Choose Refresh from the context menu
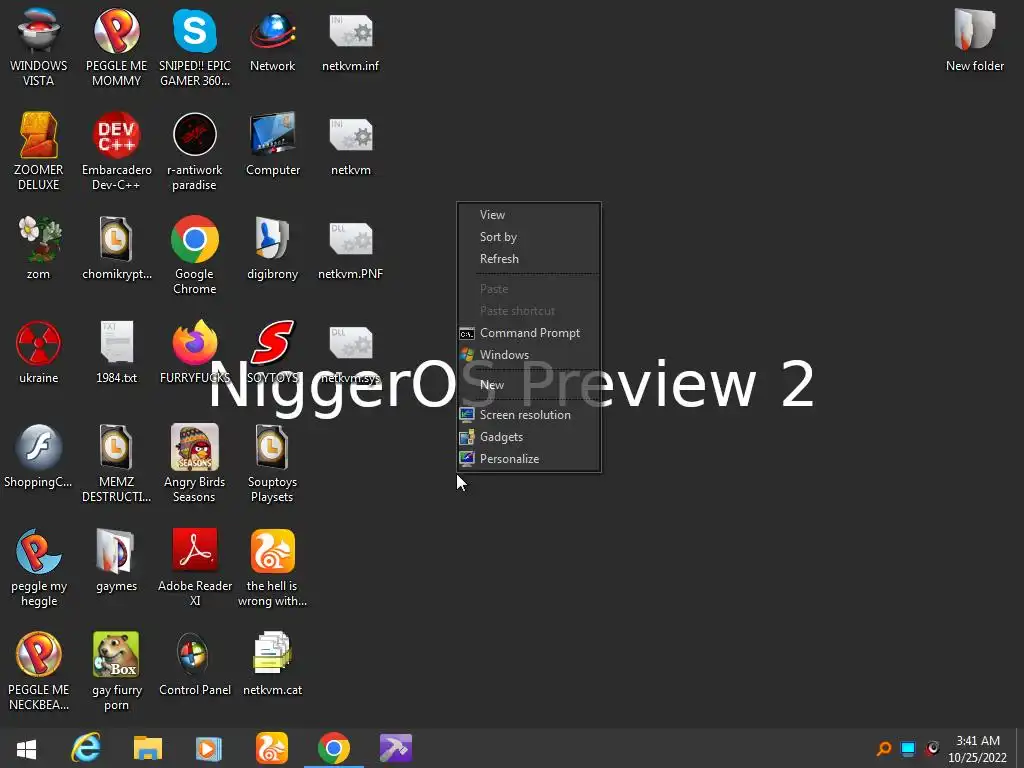 pyautogui.click(x=529, y=259)
